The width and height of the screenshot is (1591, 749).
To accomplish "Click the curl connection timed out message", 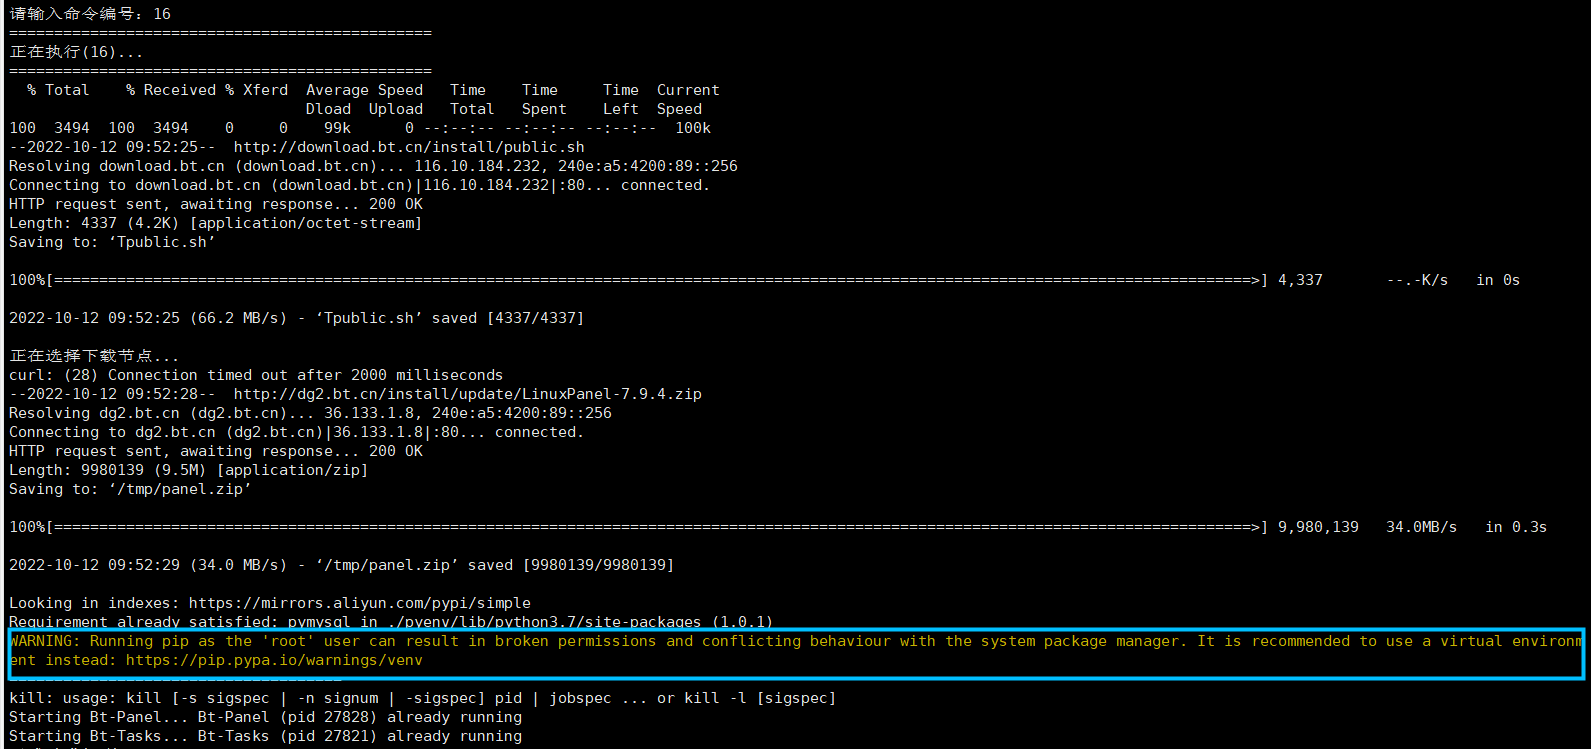I will click(x=256, y=375).
